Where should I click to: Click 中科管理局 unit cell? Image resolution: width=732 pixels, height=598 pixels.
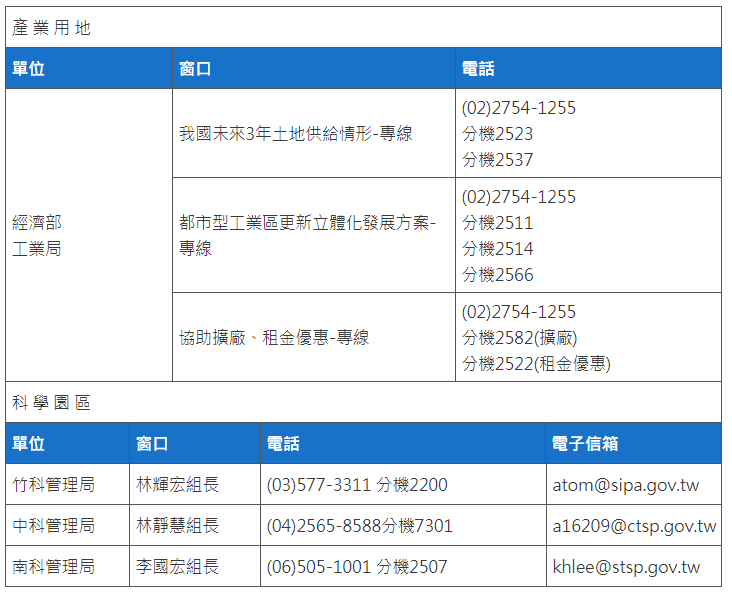coord(68,526)
